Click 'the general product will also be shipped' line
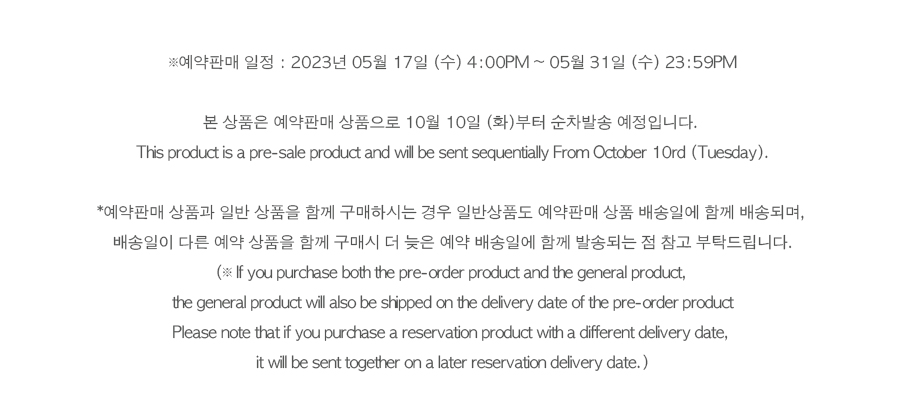Viewport: 900px width, 417px height. click(x=453, y=303)
